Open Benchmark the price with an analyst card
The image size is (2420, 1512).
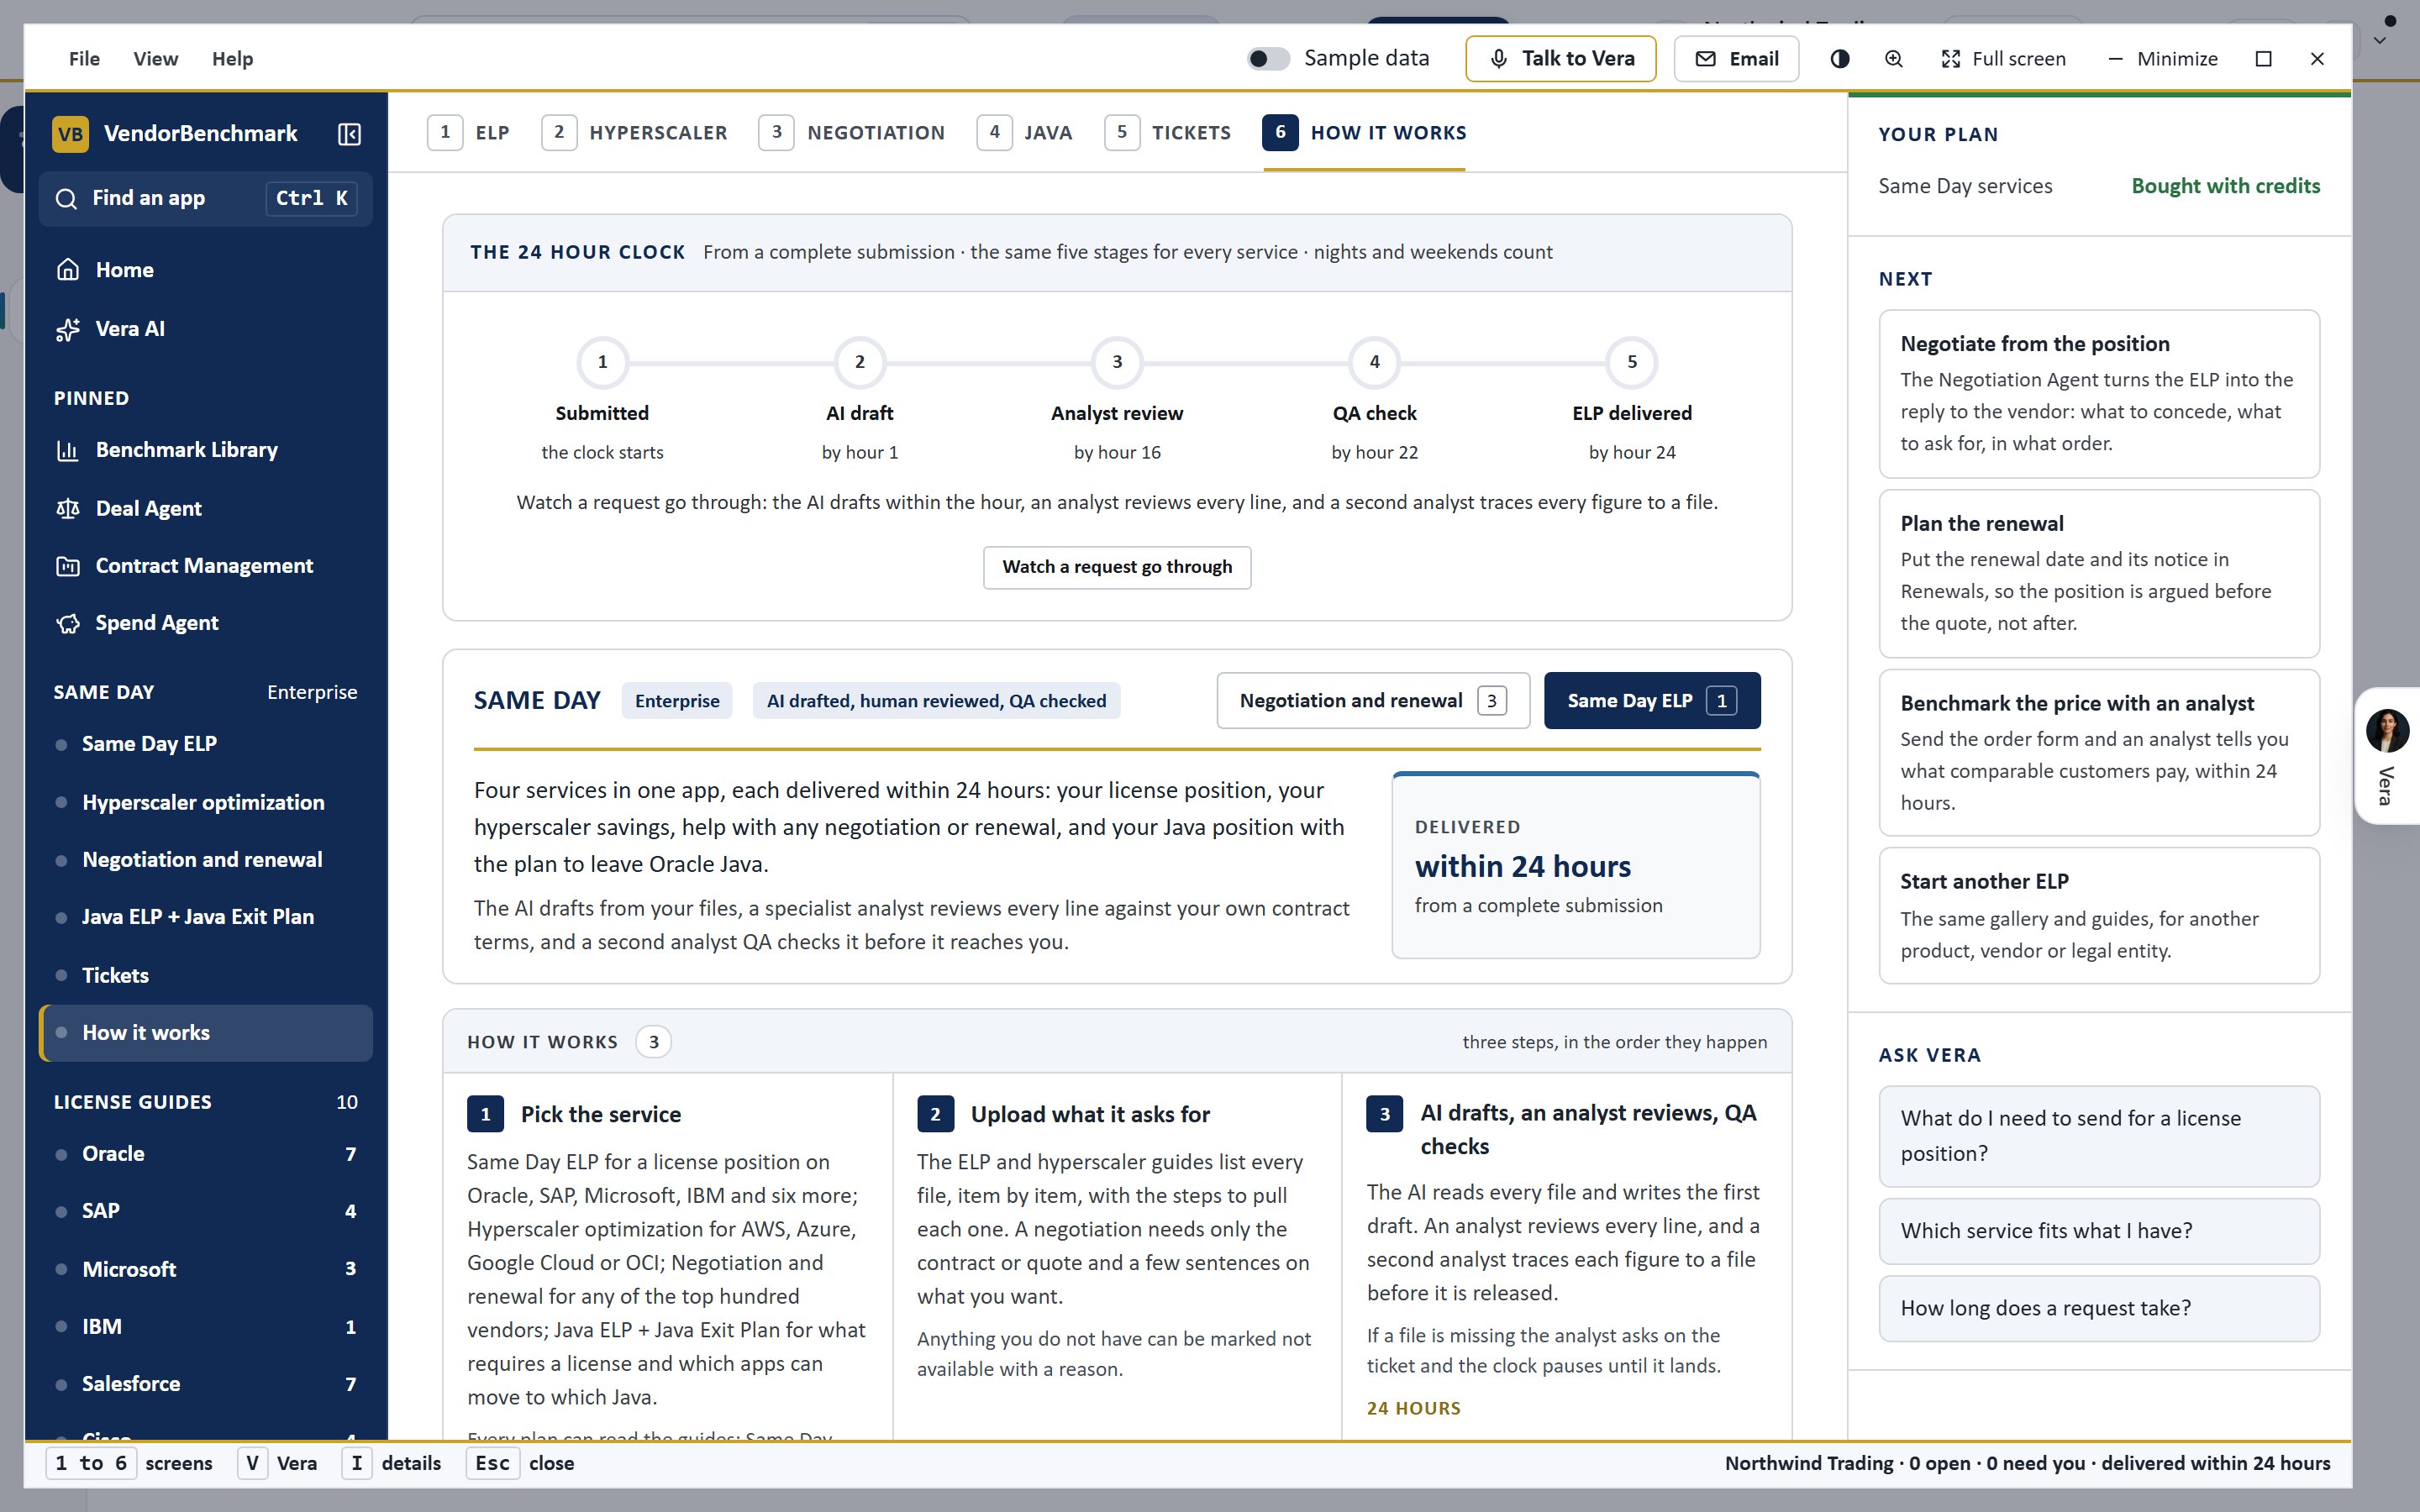[2099, 752]
